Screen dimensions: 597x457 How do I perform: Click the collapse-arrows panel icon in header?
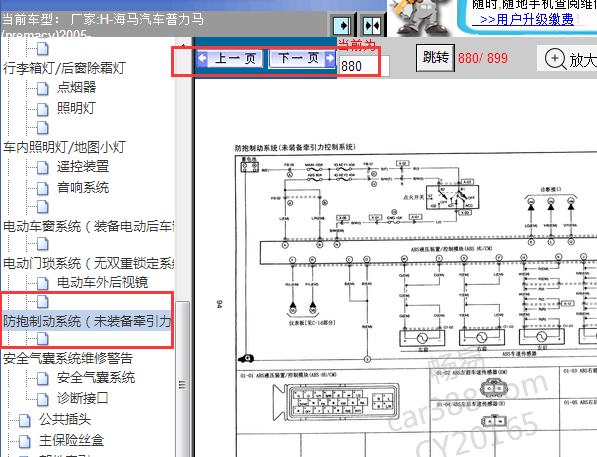372,26
